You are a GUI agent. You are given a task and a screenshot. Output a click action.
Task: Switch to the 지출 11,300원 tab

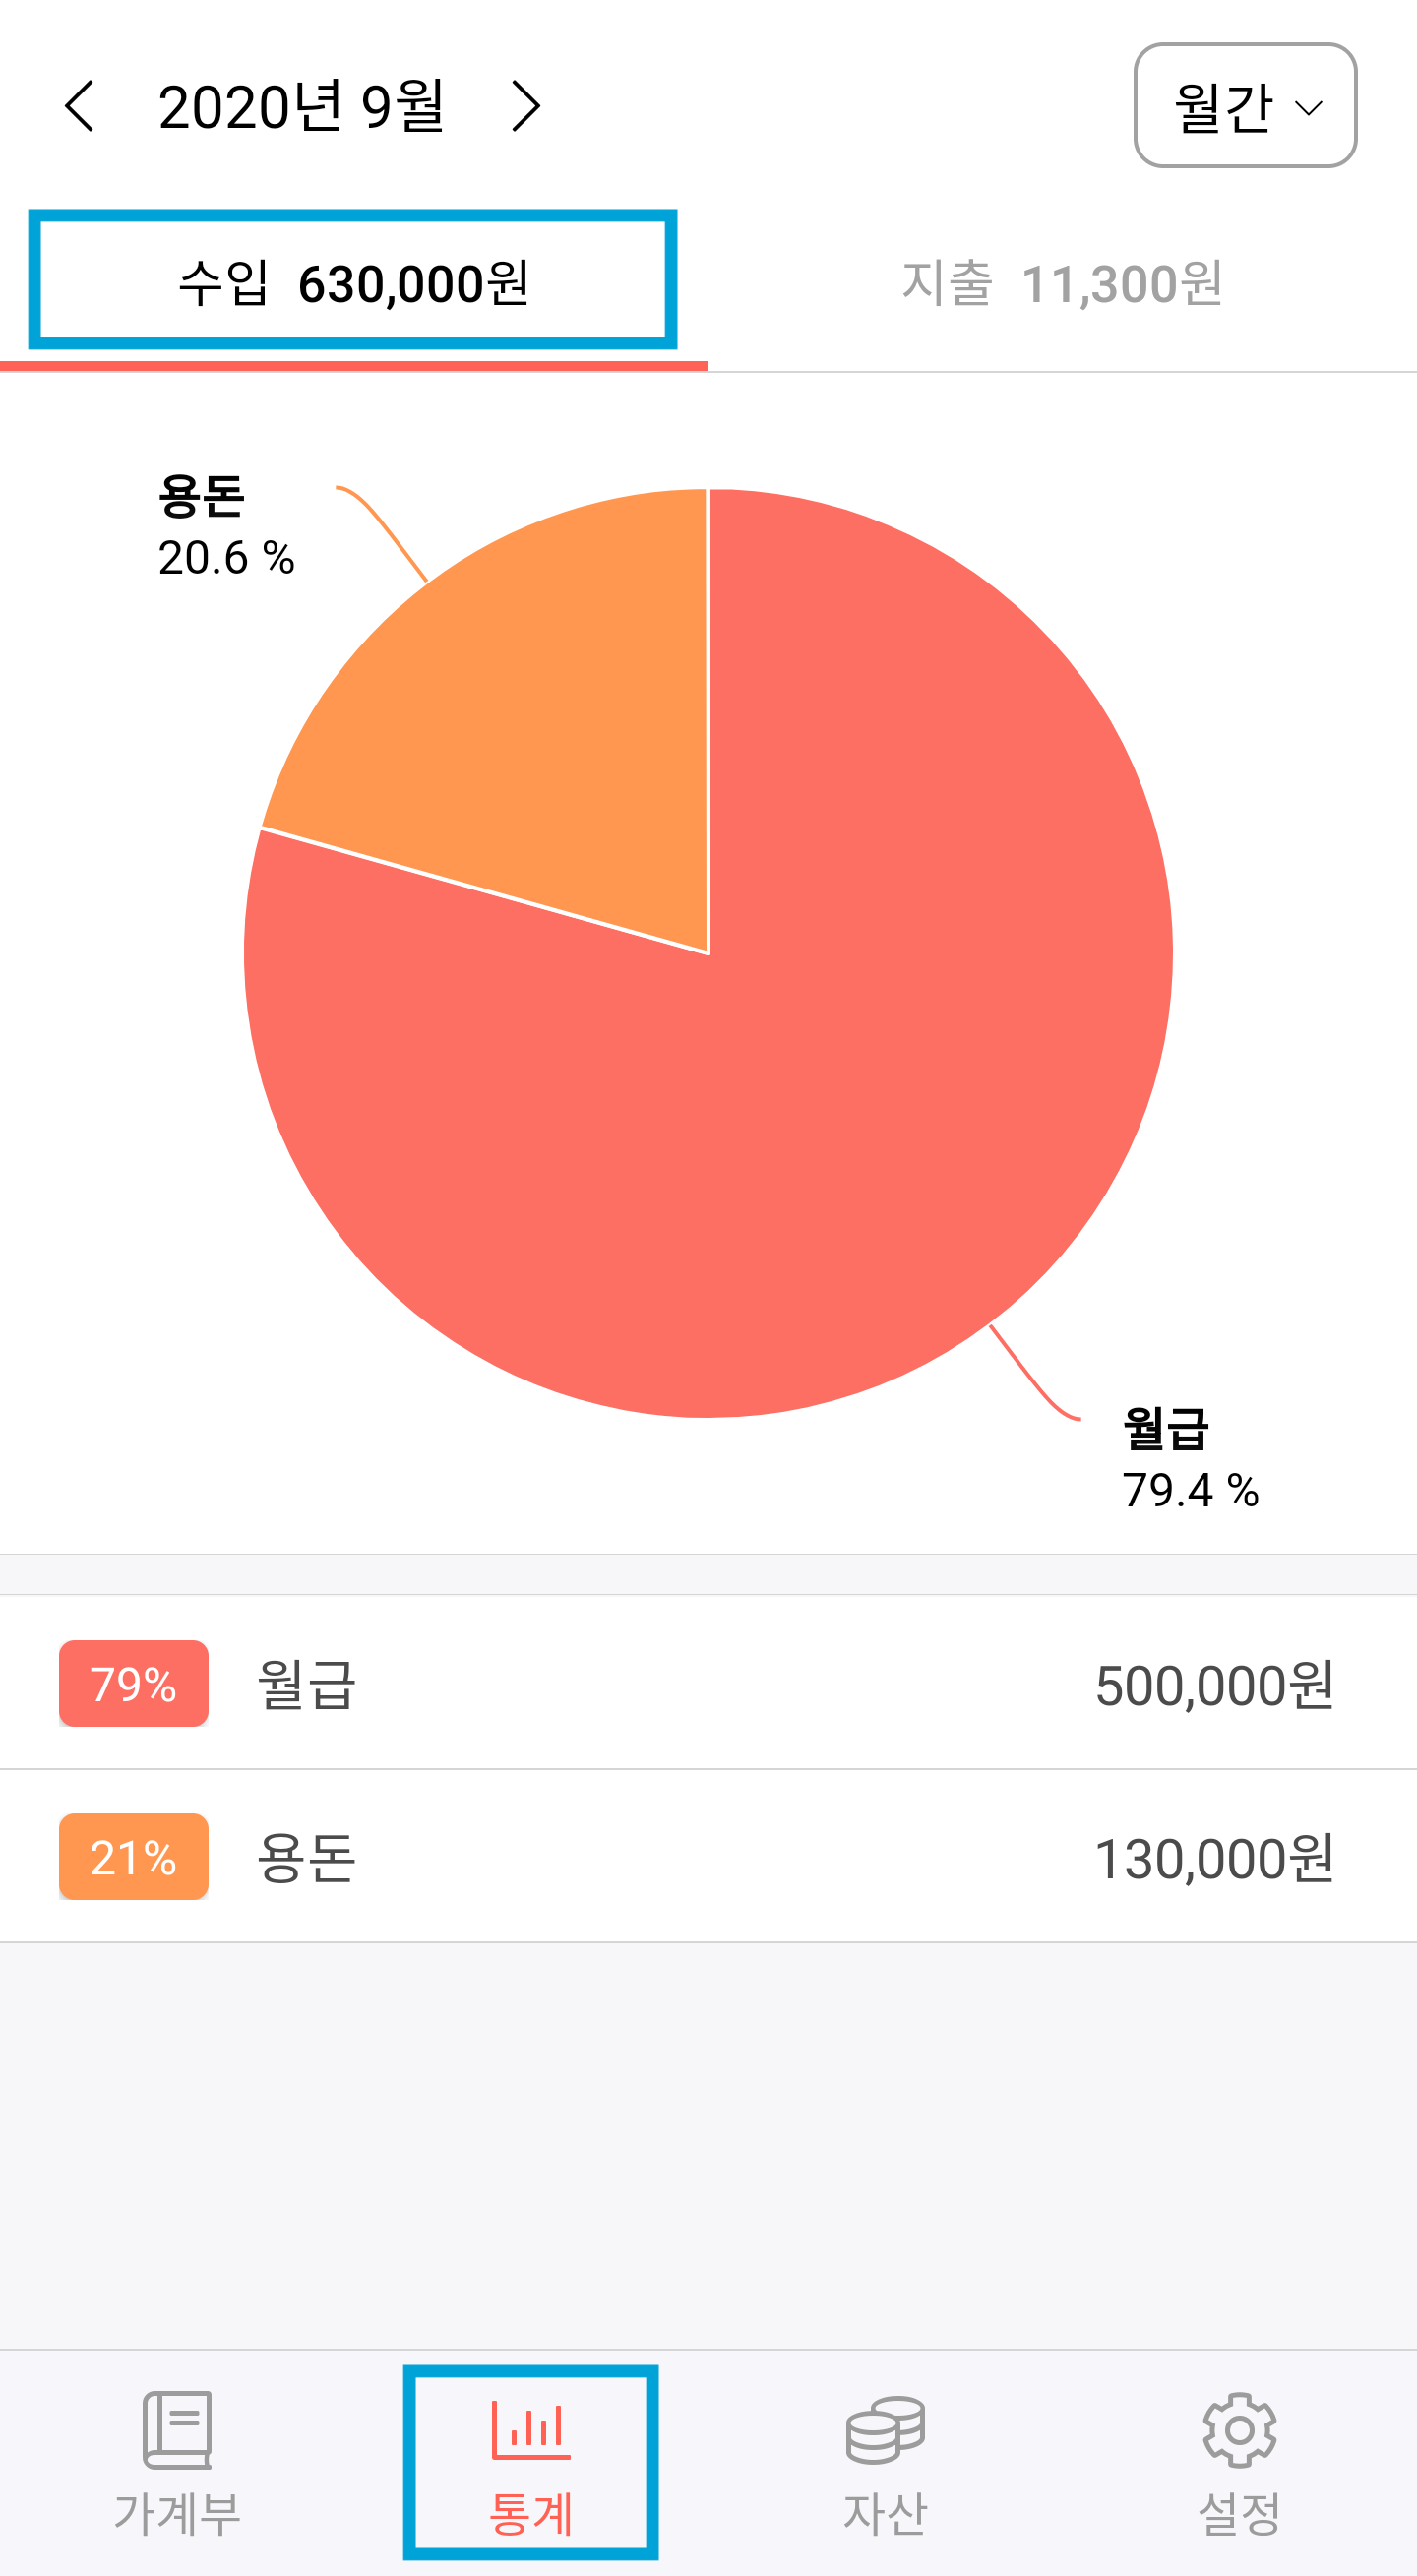[1062, 283]
